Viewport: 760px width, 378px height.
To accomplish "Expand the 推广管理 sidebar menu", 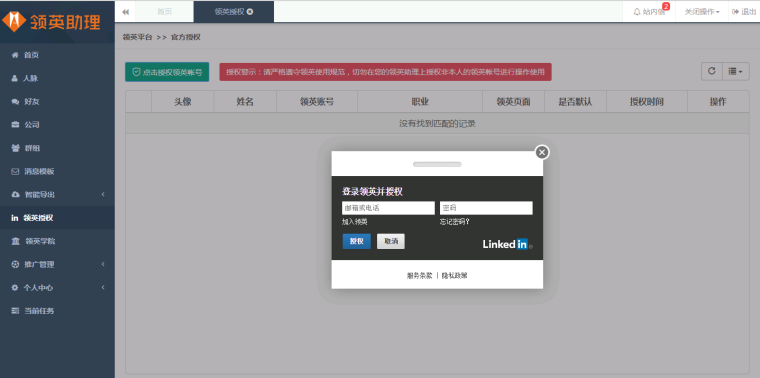I will (57, 264).
